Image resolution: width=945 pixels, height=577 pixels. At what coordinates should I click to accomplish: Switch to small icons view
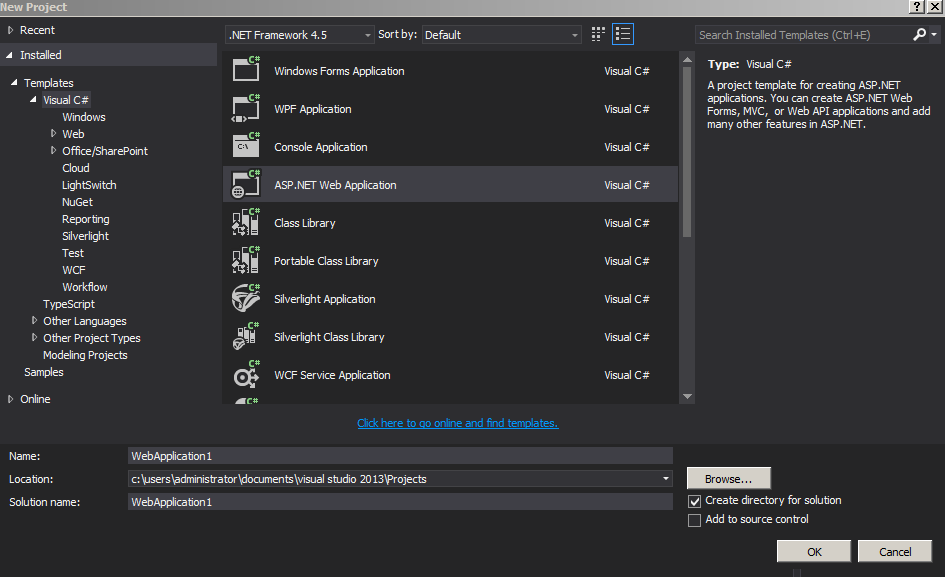pyautogui.click(x=598, y=34)
